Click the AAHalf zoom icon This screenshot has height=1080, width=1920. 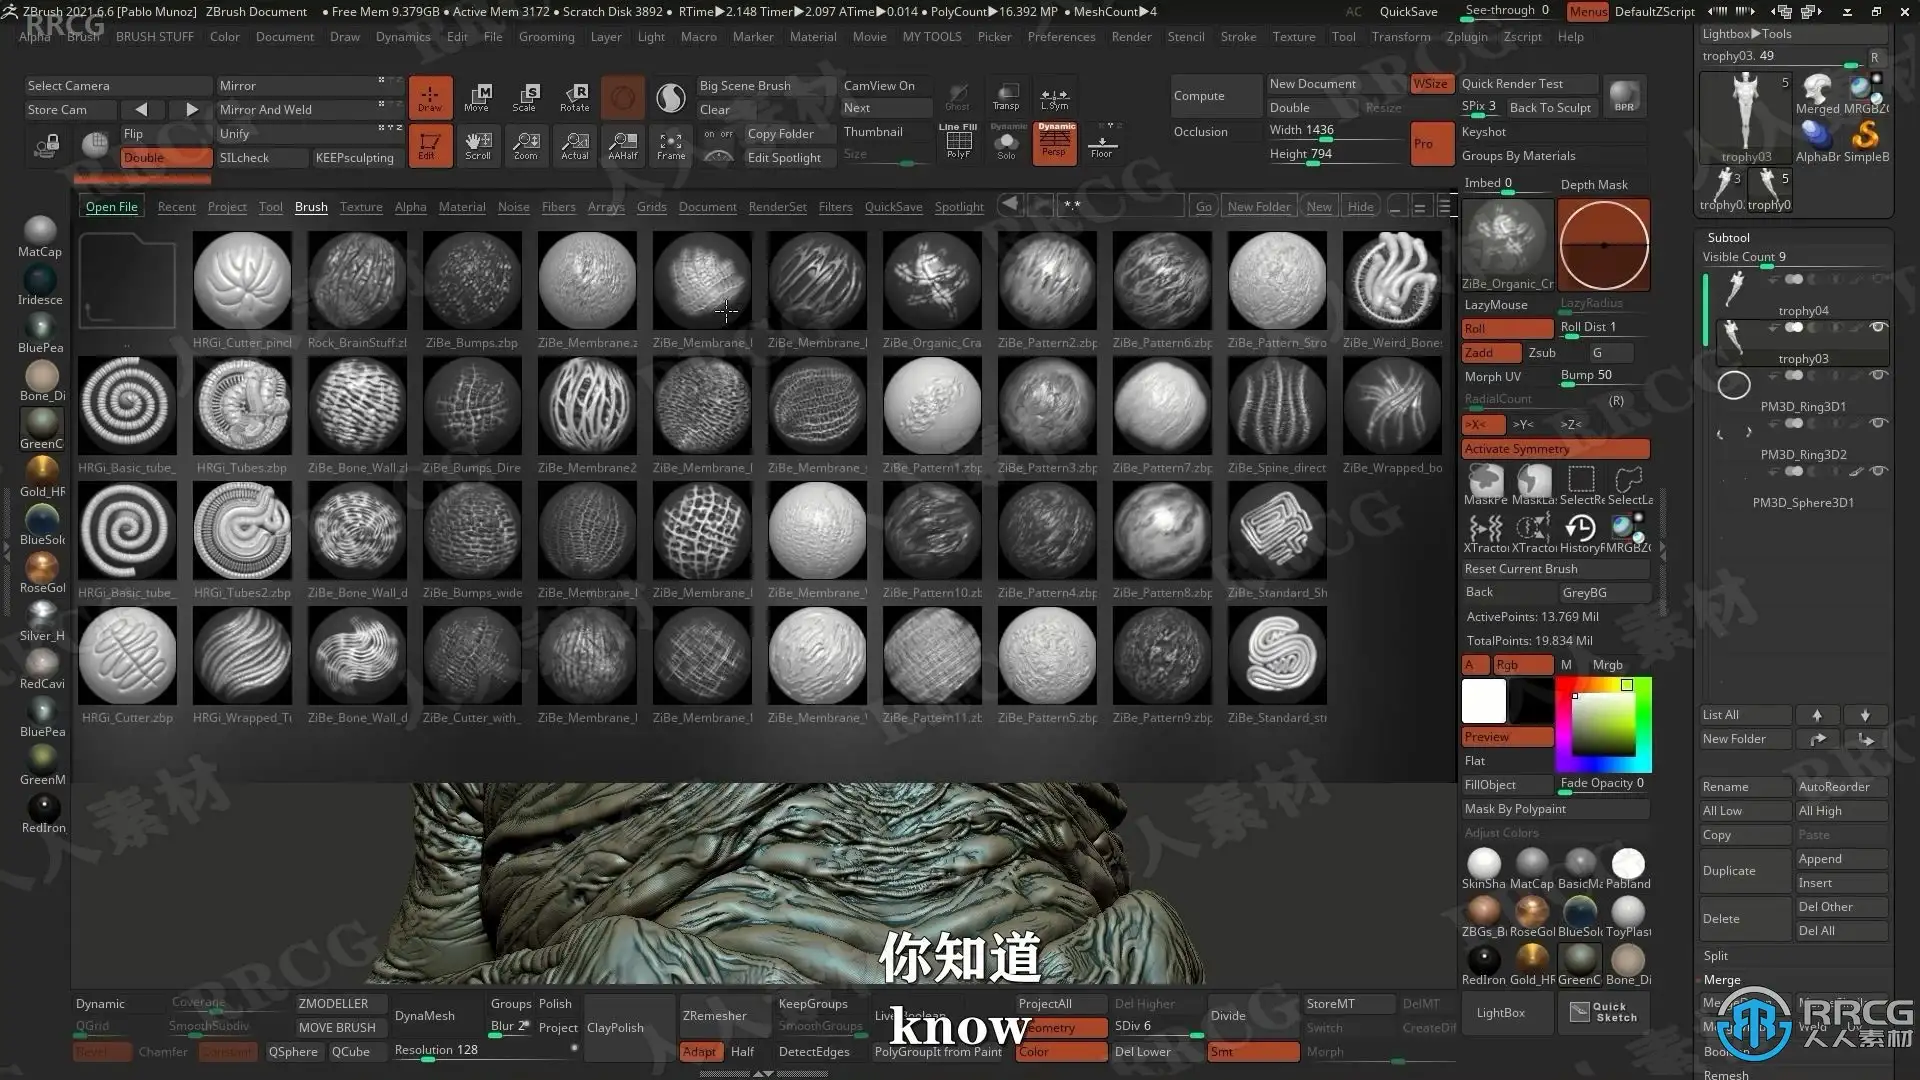(x=623, y=146)
